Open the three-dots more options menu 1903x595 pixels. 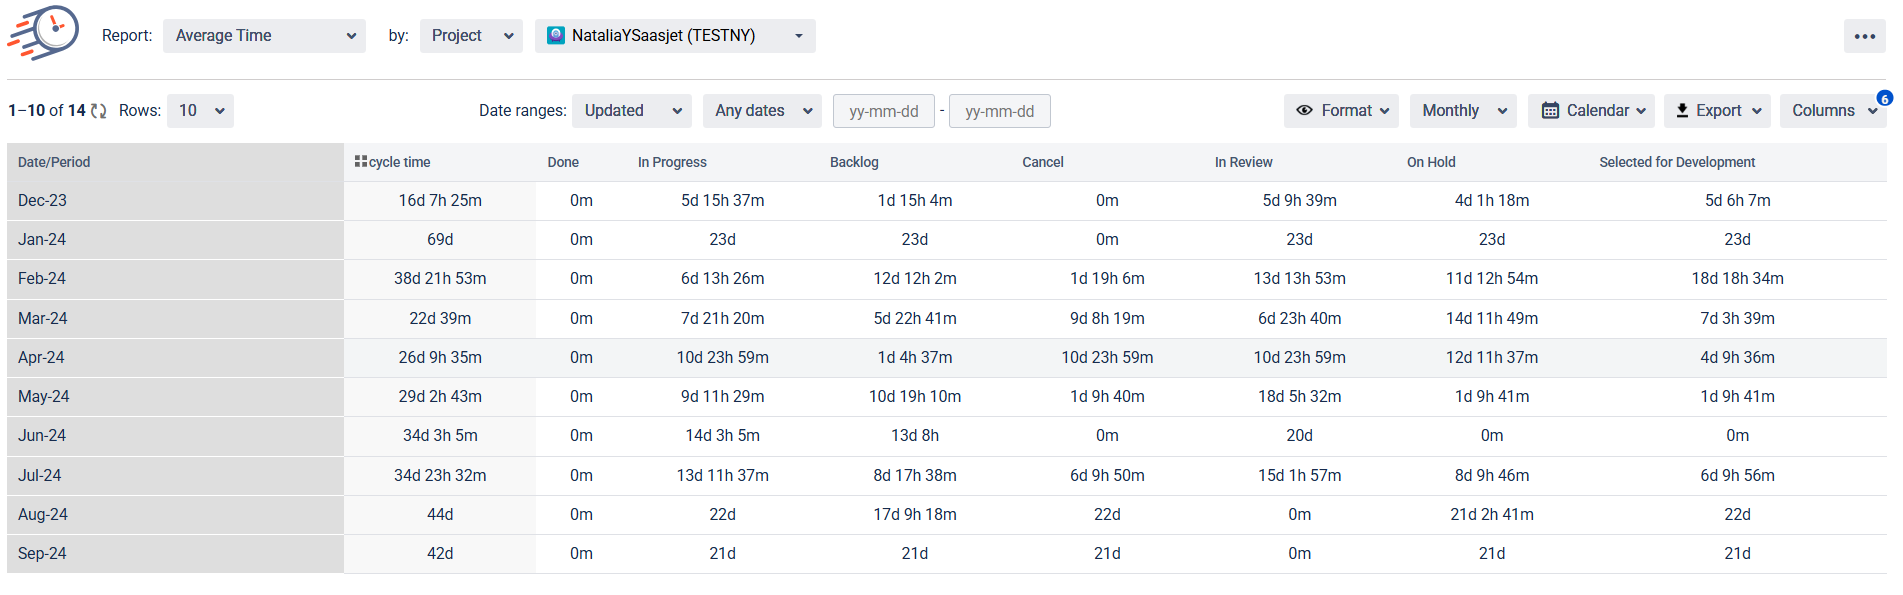click(x=1864, y=36)
